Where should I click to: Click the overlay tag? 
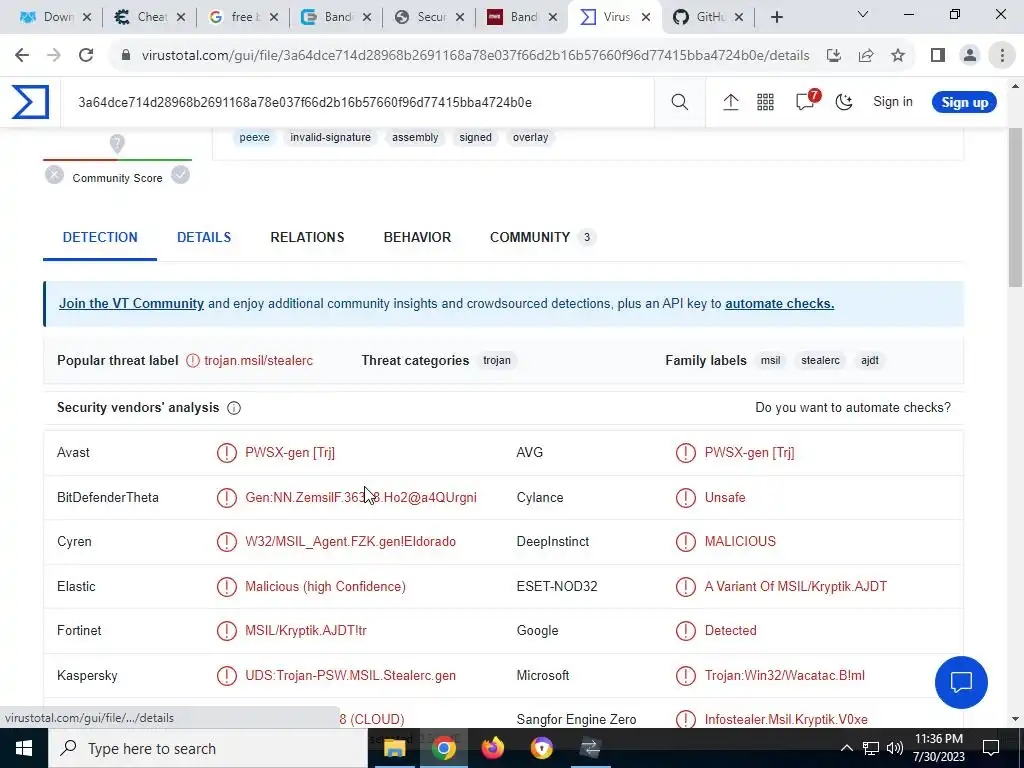(x=530, y=137)
